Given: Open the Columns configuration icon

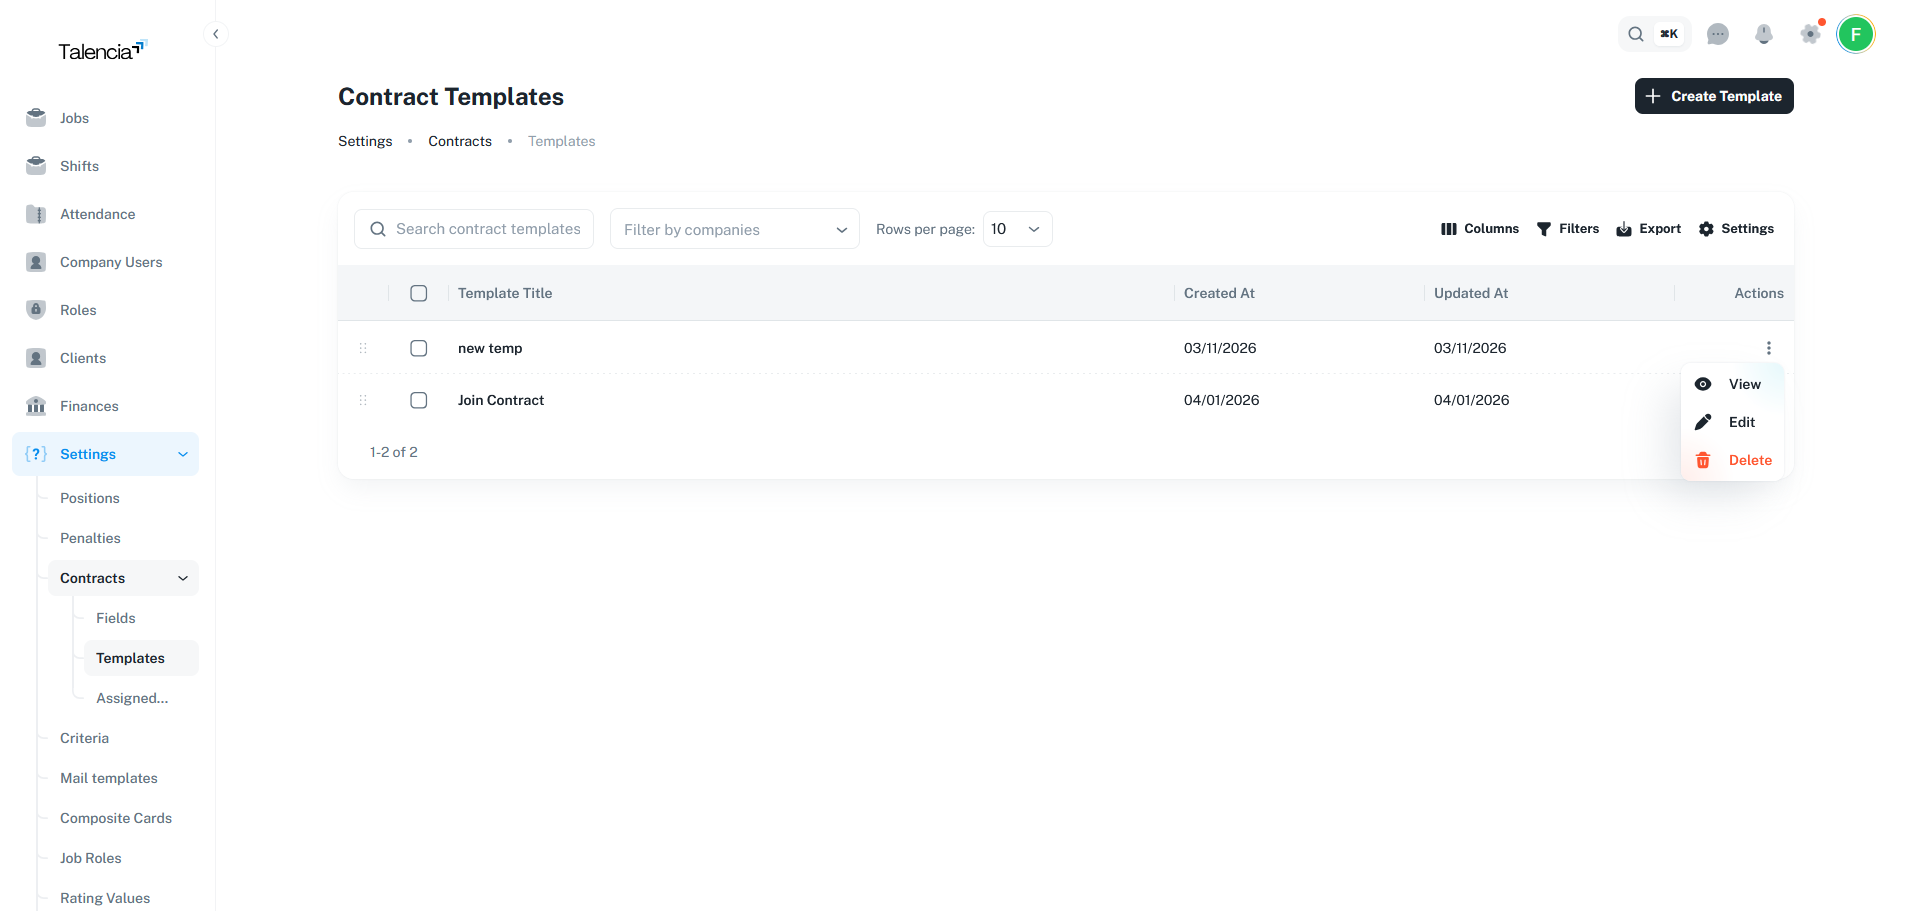Looking at the screenshot, I should tap(1450, 228).
